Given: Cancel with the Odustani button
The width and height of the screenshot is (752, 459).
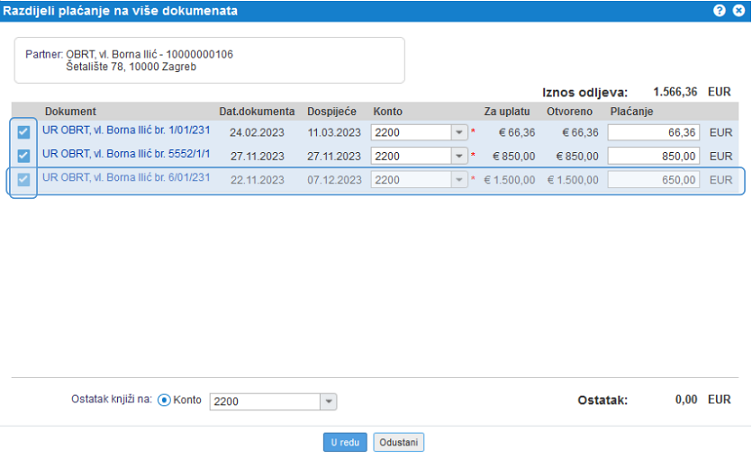Looking at the screenshot, I should [399, 442].
